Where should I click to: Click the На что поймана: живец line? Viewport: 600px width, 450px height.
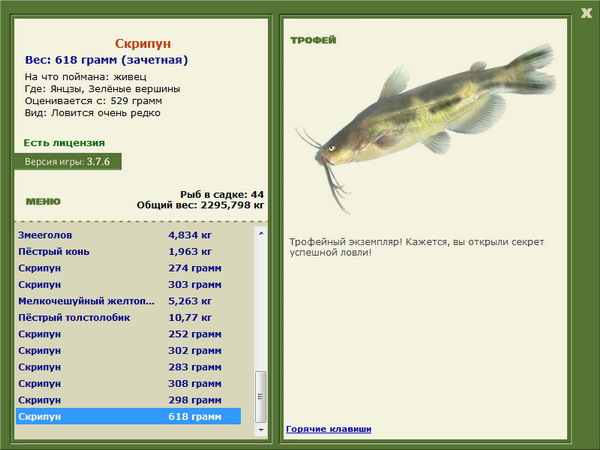85,77
